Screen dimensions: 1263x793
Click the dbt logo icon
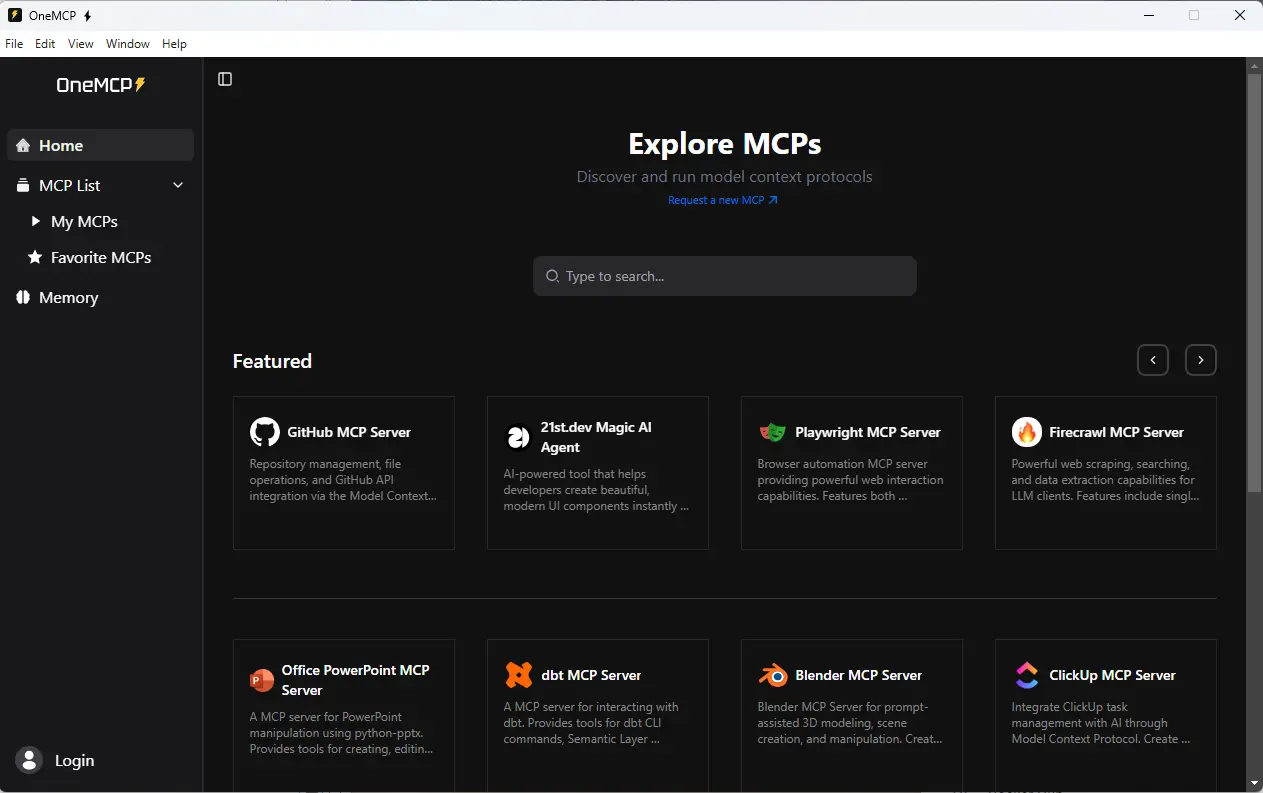pos(519,675)
